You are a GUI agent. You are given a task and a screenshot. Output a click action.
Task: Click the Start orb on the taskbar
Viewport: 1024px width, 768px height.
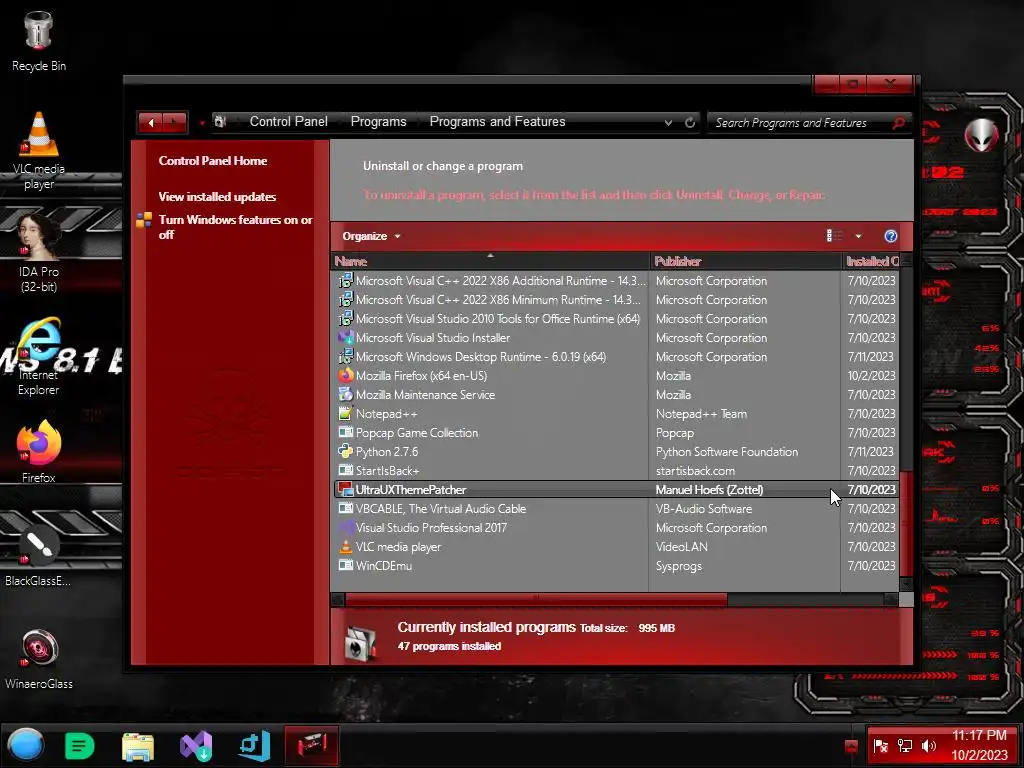(x=25, y=745)
